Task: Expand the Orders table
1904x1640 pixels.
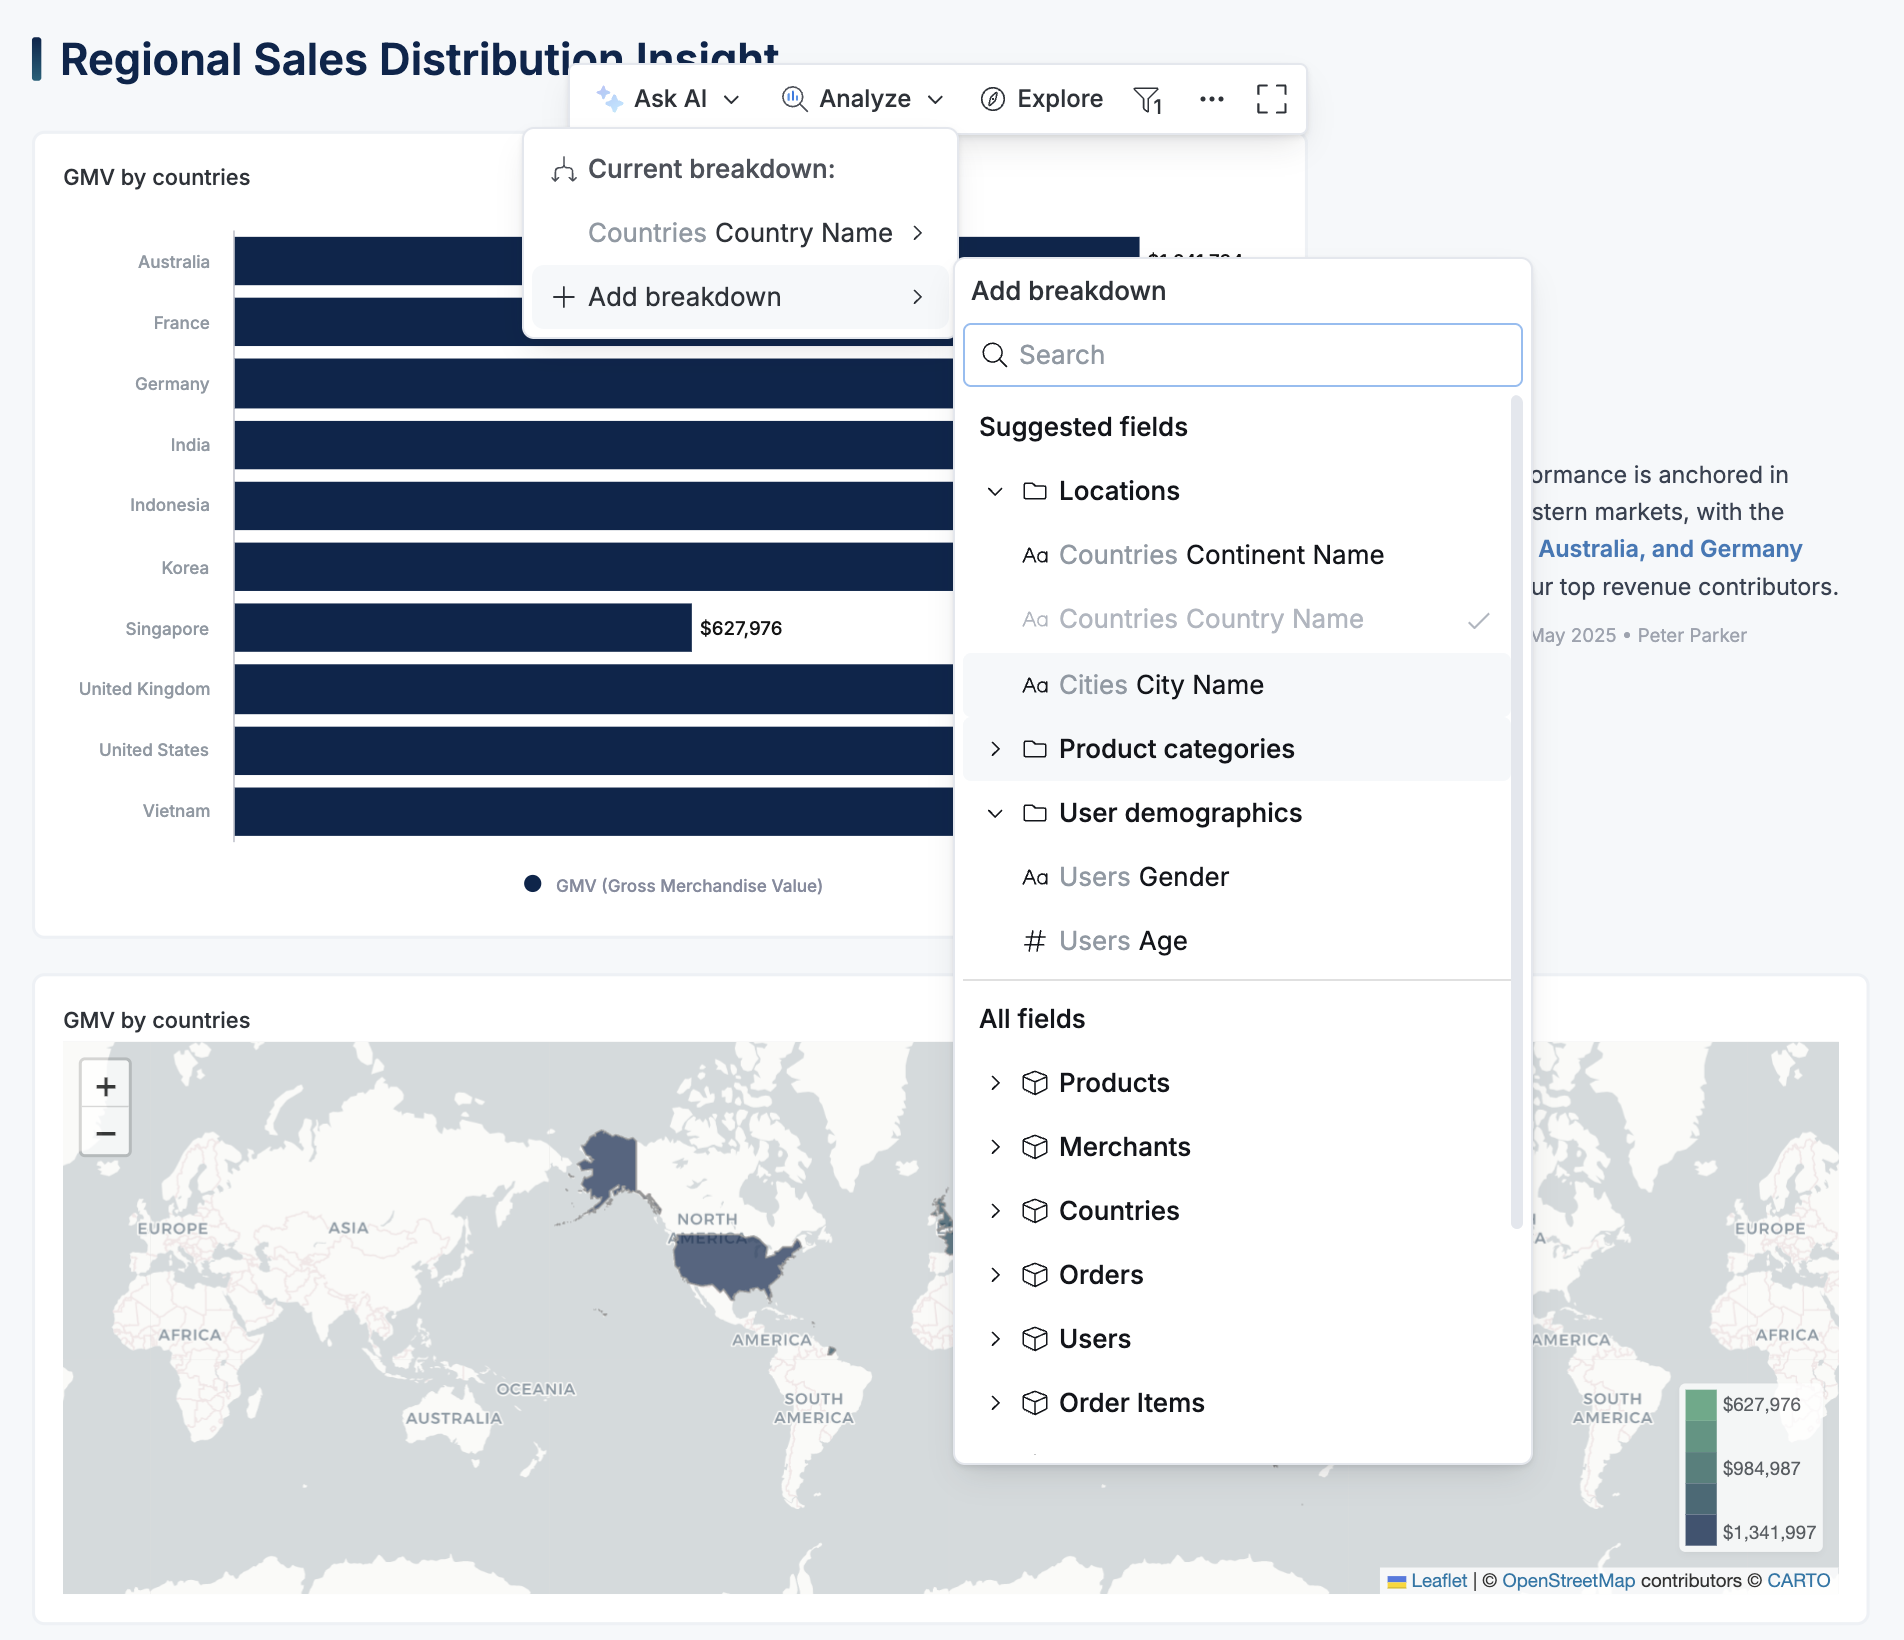Action: [995, 1275]
